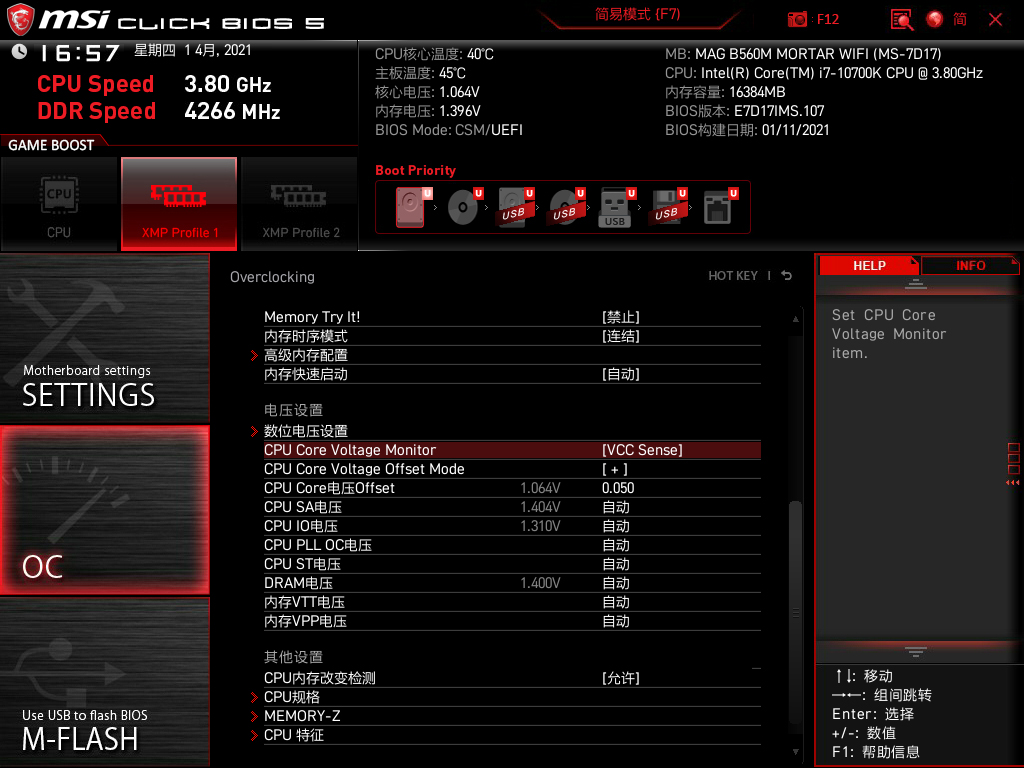Click the Boot Priority heading
Screen dimensions: 1024x768
click(415, 170)
